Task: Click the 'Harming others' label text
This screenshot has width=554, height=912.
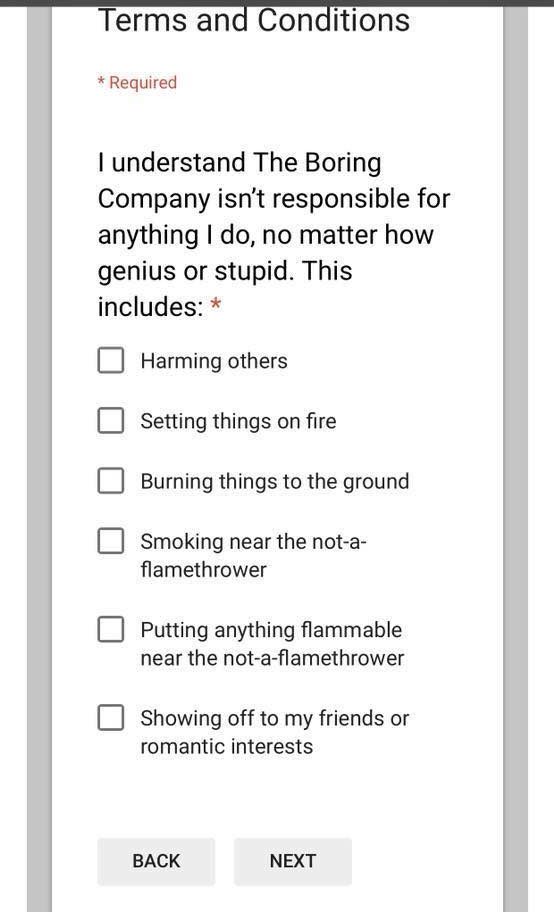Action: pyautogui.click(x=214, y=361)
